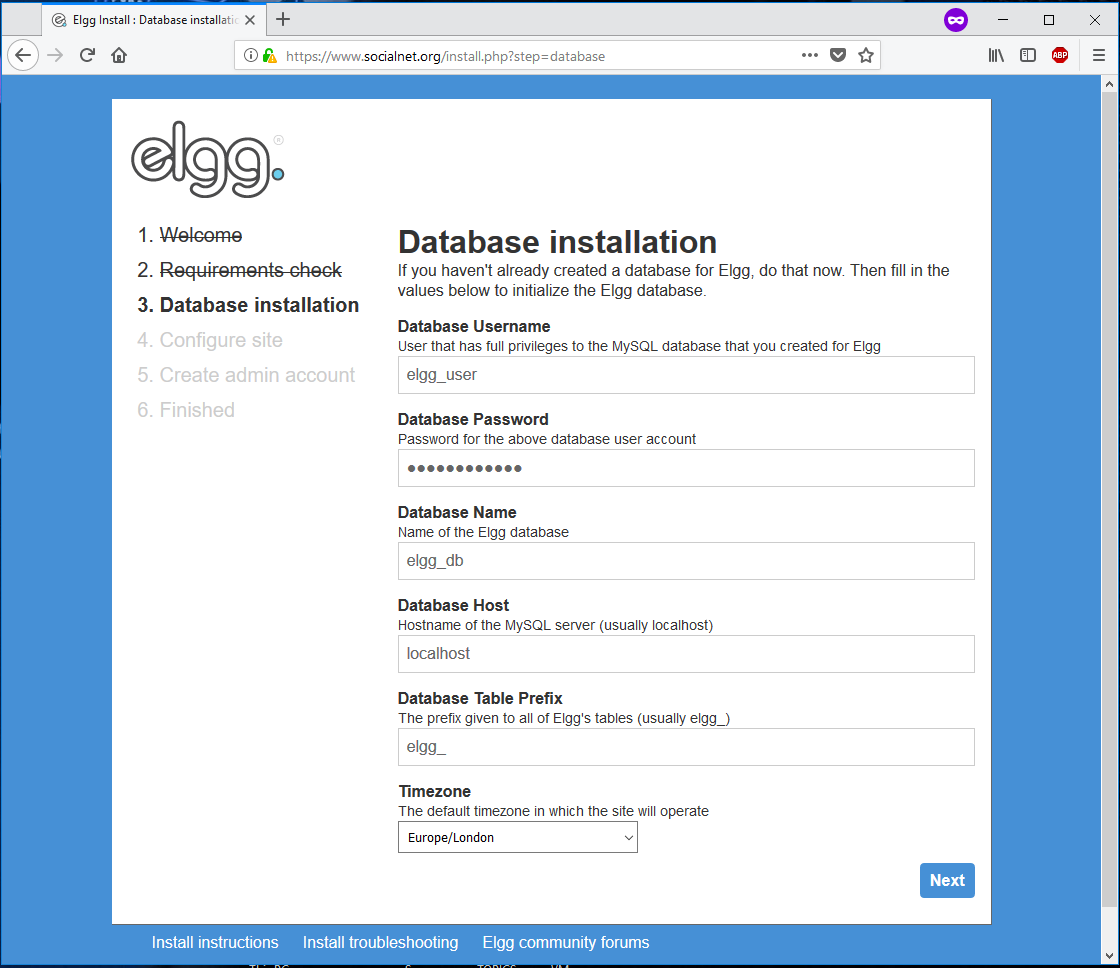Click scrollbar up arrow

click(x=1109, y=84)
